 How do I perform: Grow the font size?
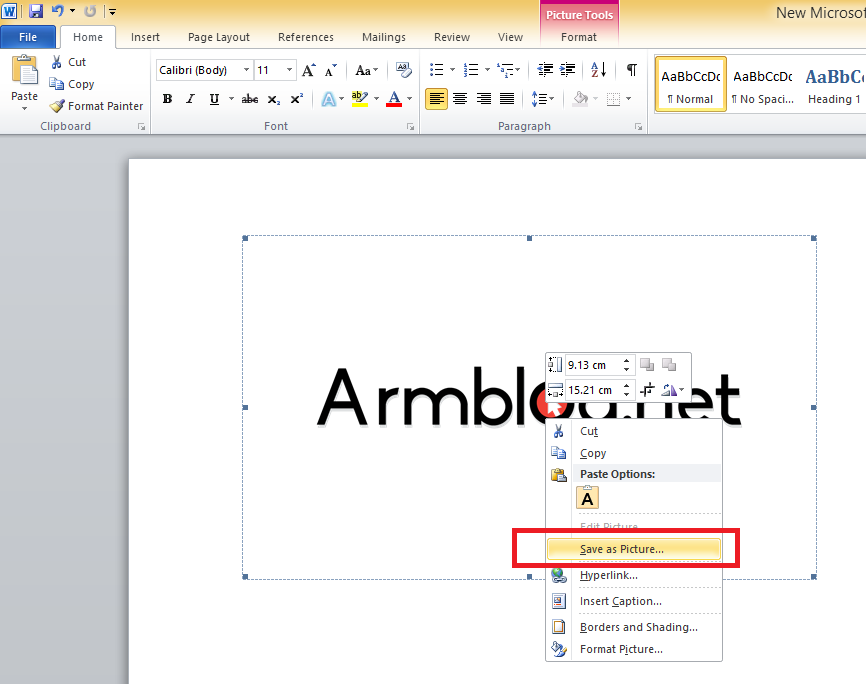(x=308, y=70)
